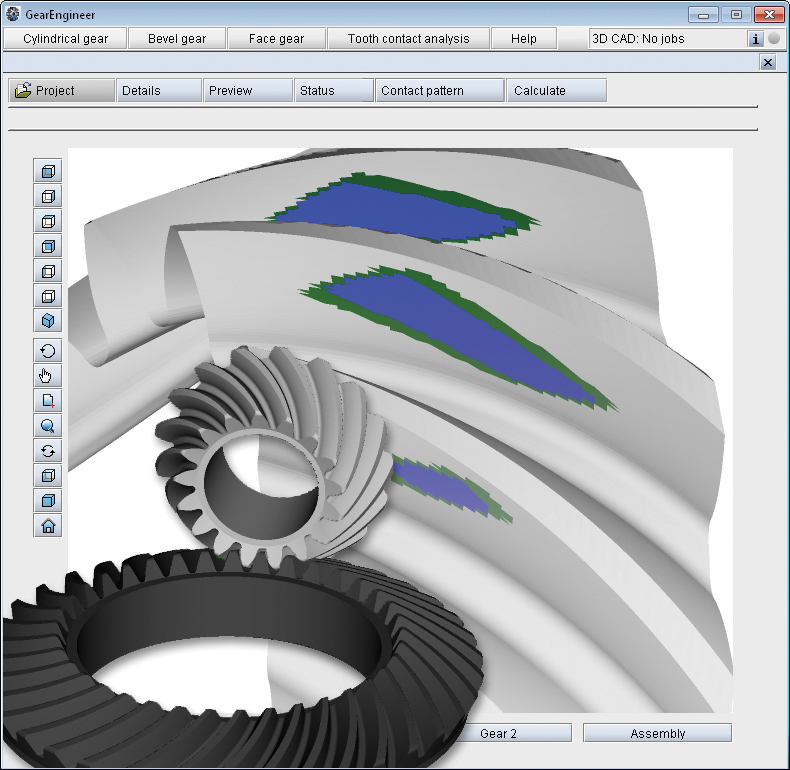The image size is (790, 770).
Task: Click the page with red plus icon
Action: (x=48, y=401)
